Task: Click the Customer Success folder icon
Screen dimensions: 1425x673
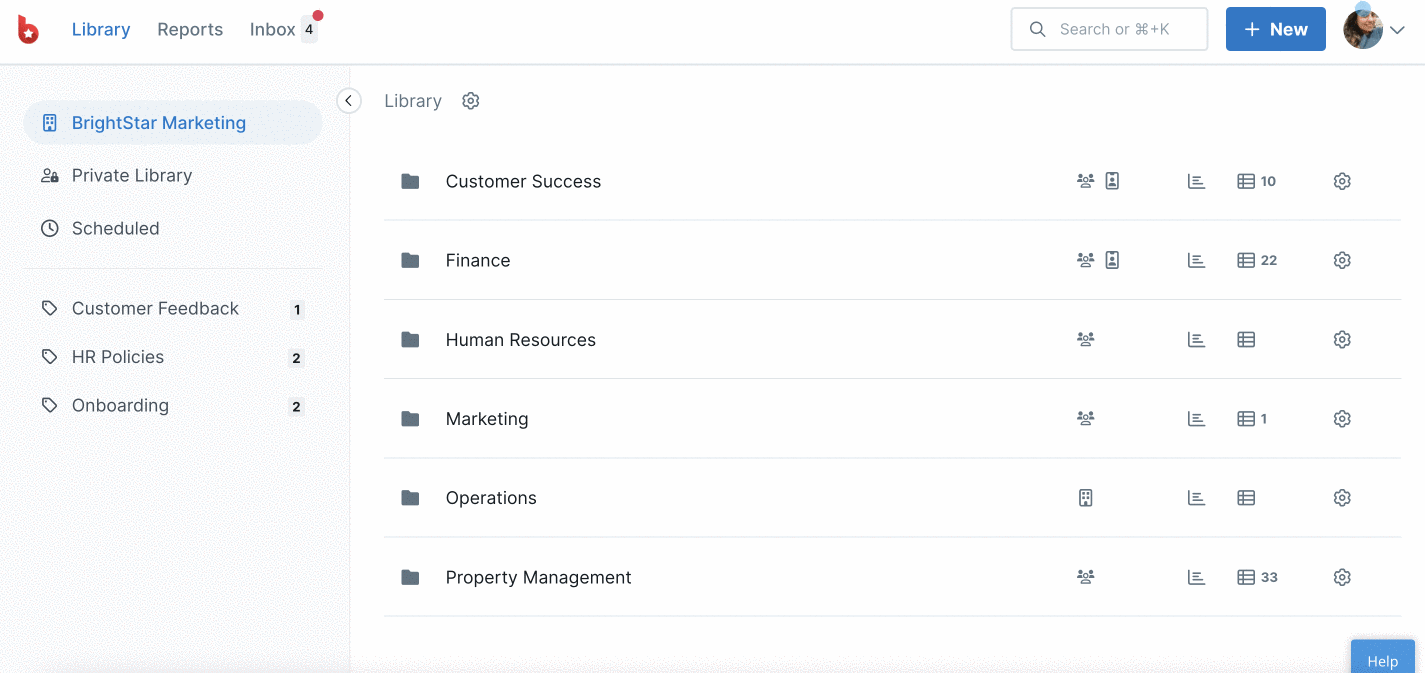Action: click(x=410, y=181)
